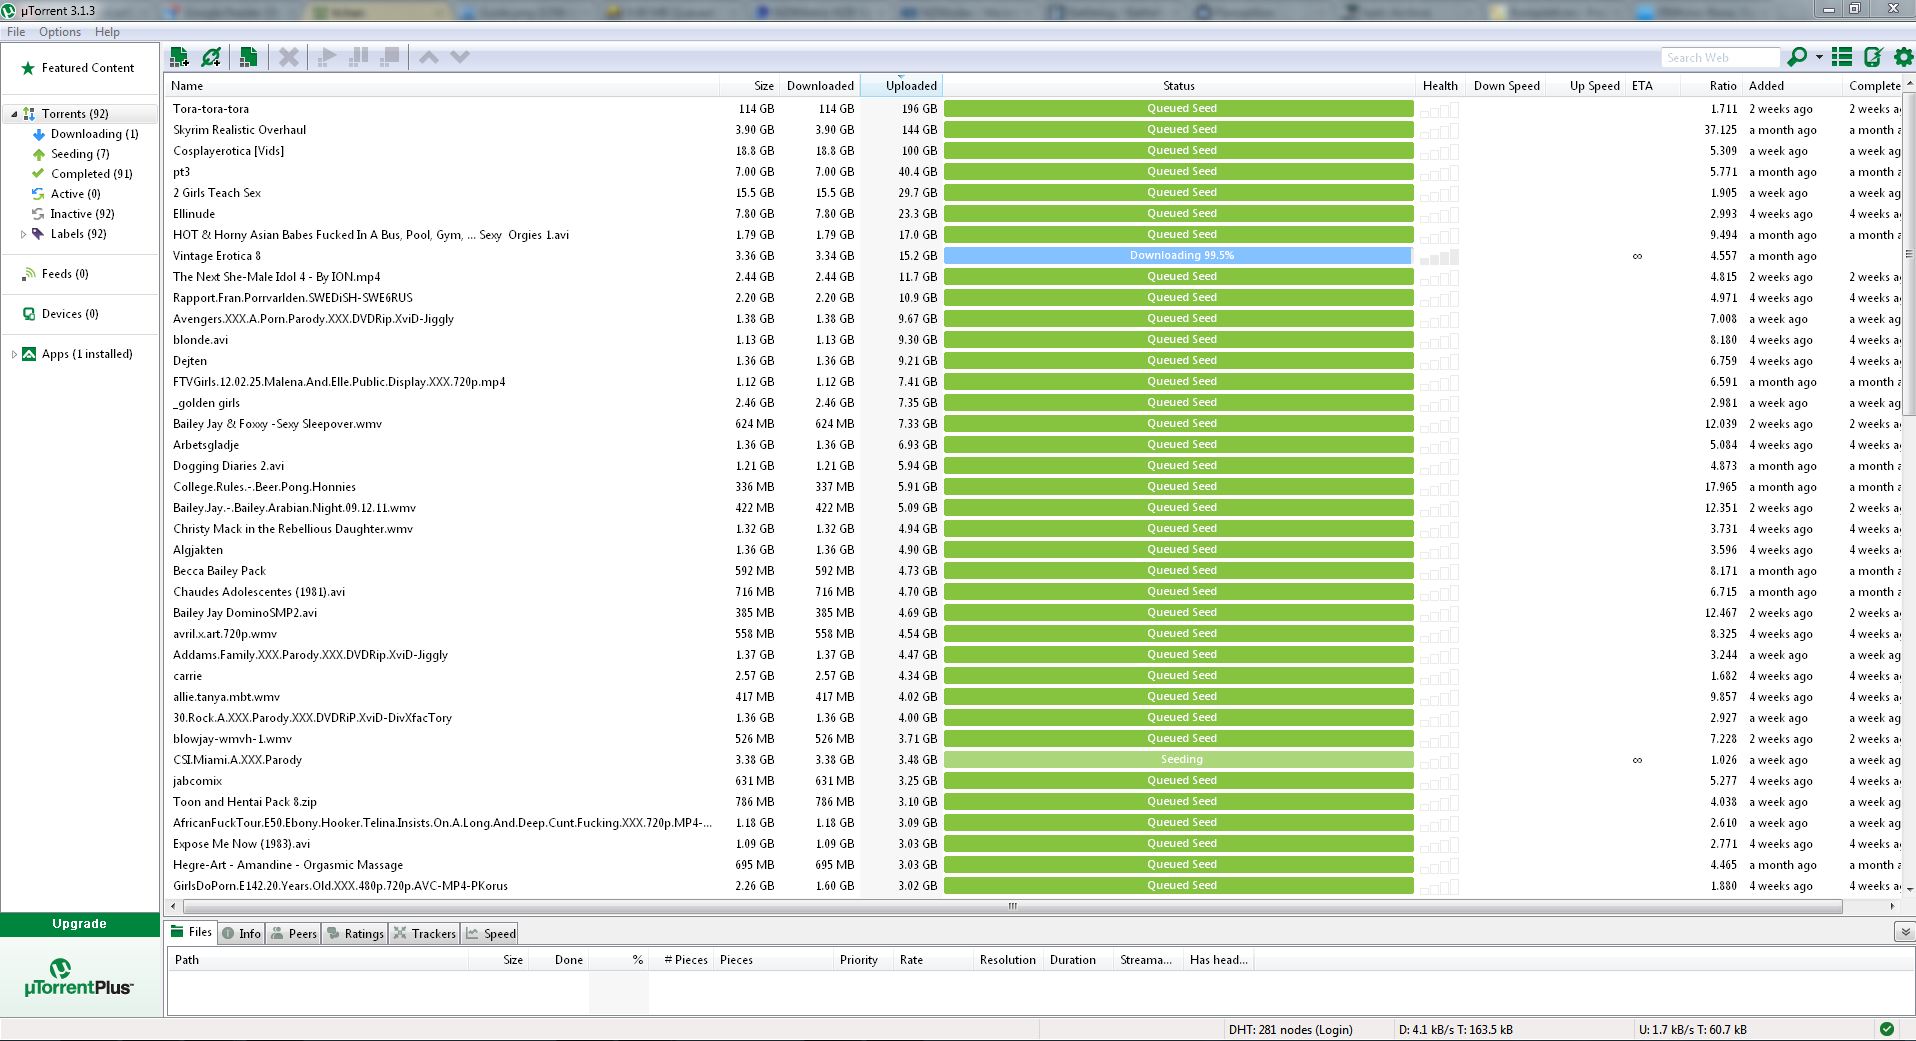This screenshot has width=1916, height=1041.
Task: Click the Featured Content star icon
Action: coord(28,68)
